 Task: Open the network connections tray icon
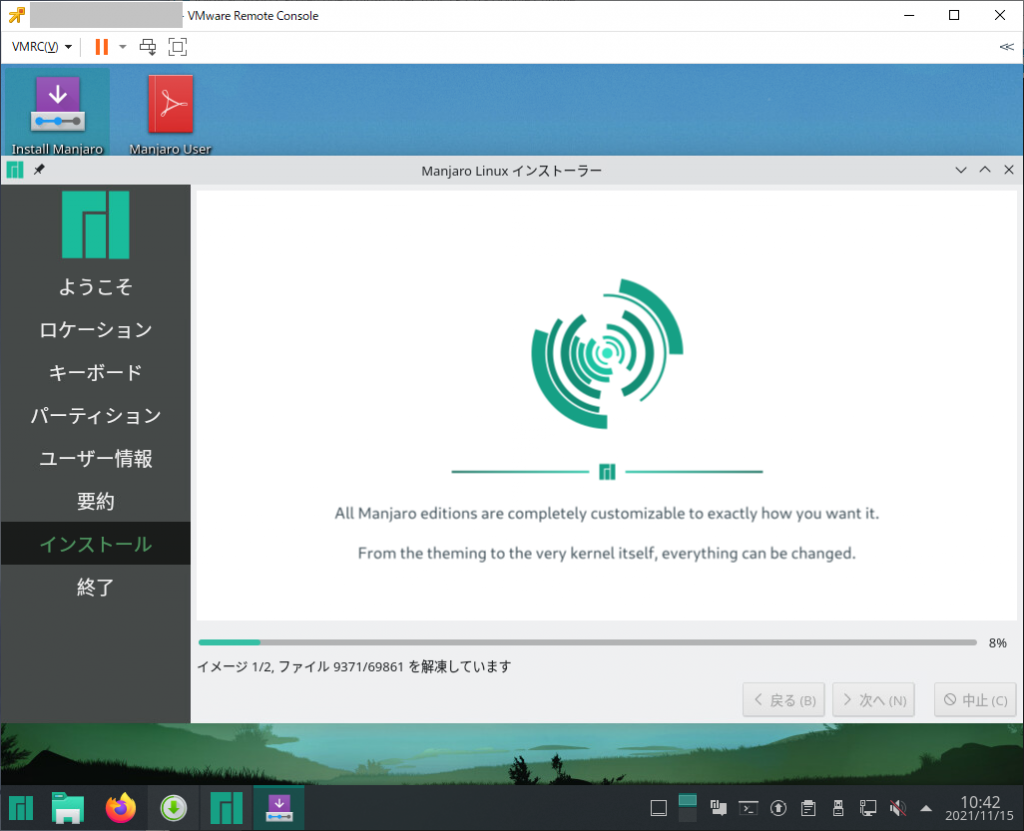(x=868, y=808)
